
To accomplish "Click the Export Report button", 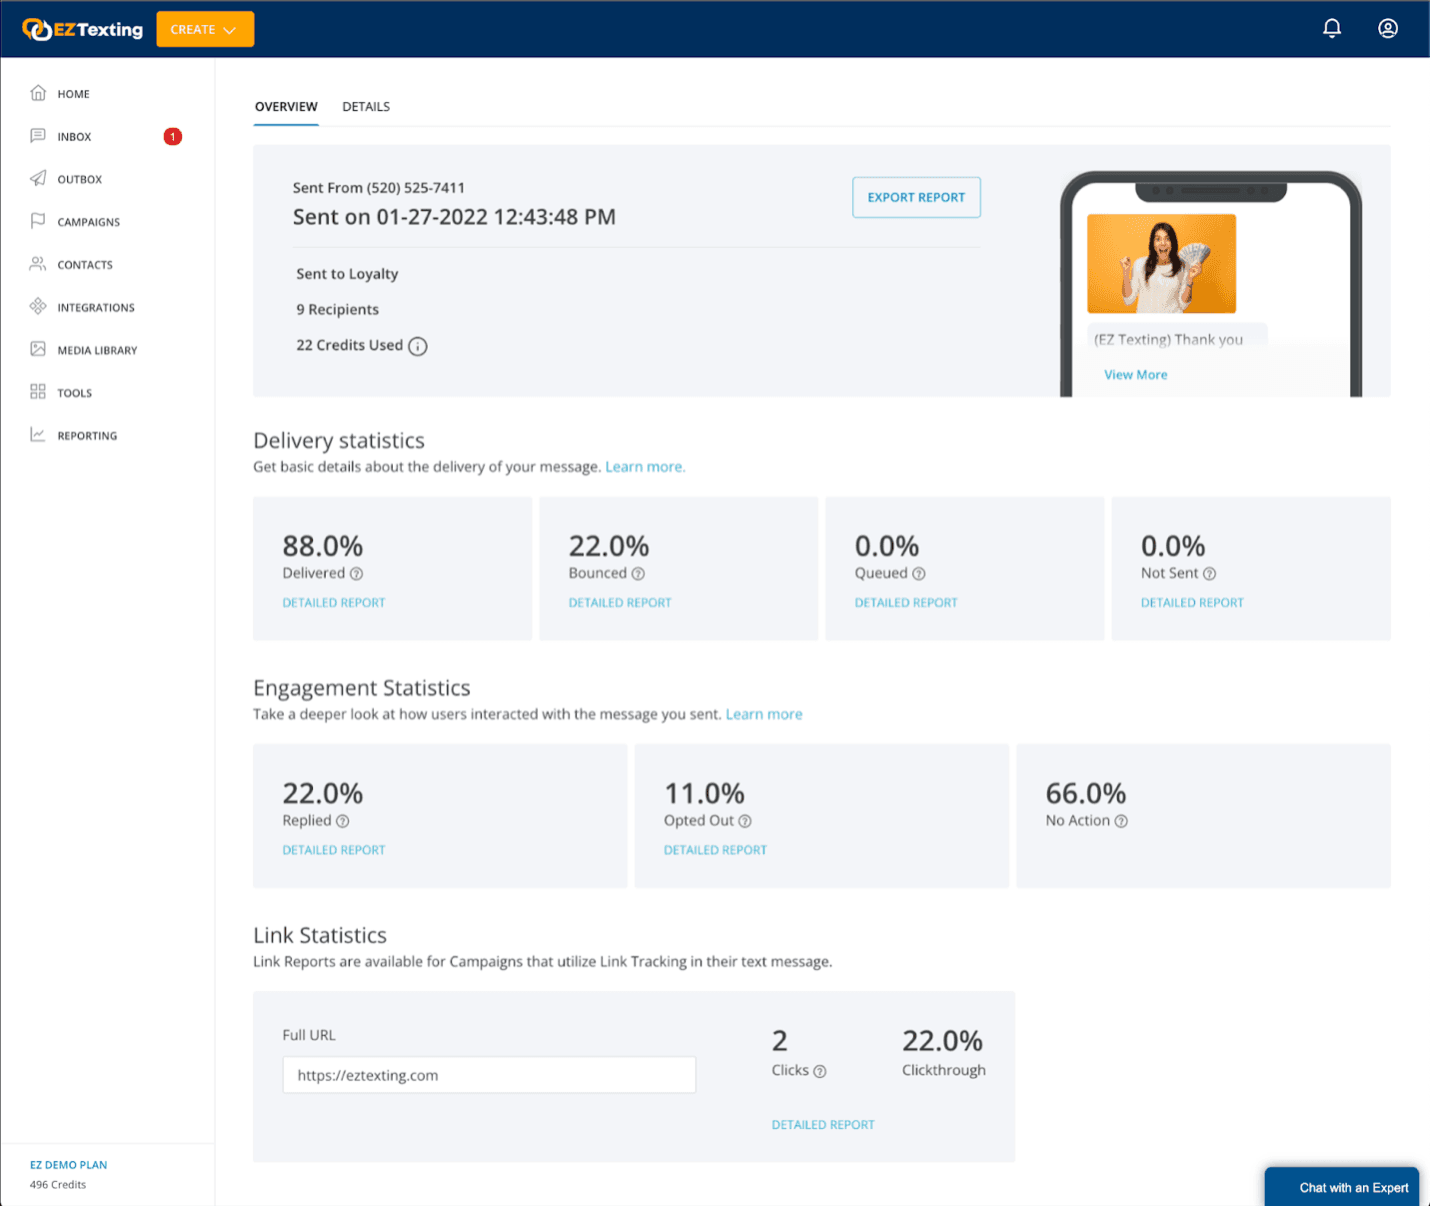I will point(916,197).
